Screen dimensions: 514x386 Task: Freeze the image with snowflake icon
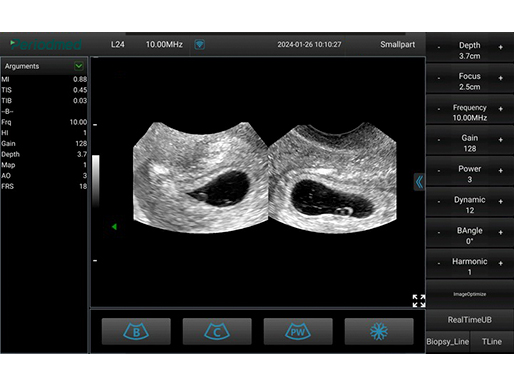[379, 331]
